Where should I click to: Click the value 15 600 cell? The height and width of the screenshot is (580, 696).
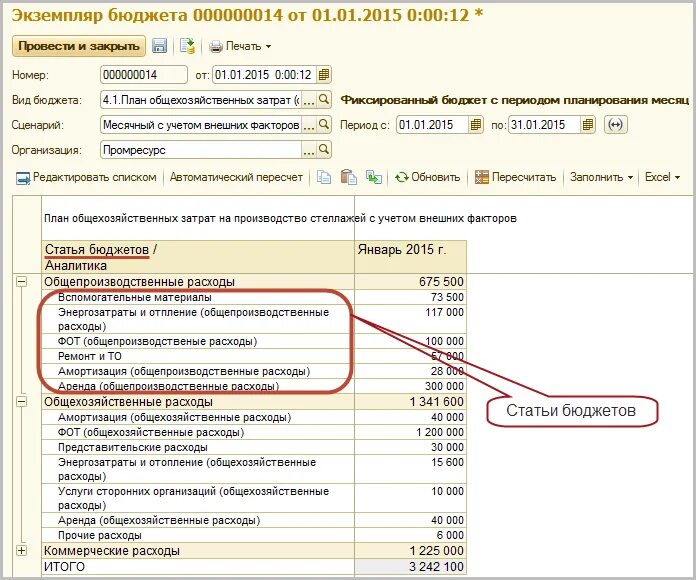[x=411, y=469]
